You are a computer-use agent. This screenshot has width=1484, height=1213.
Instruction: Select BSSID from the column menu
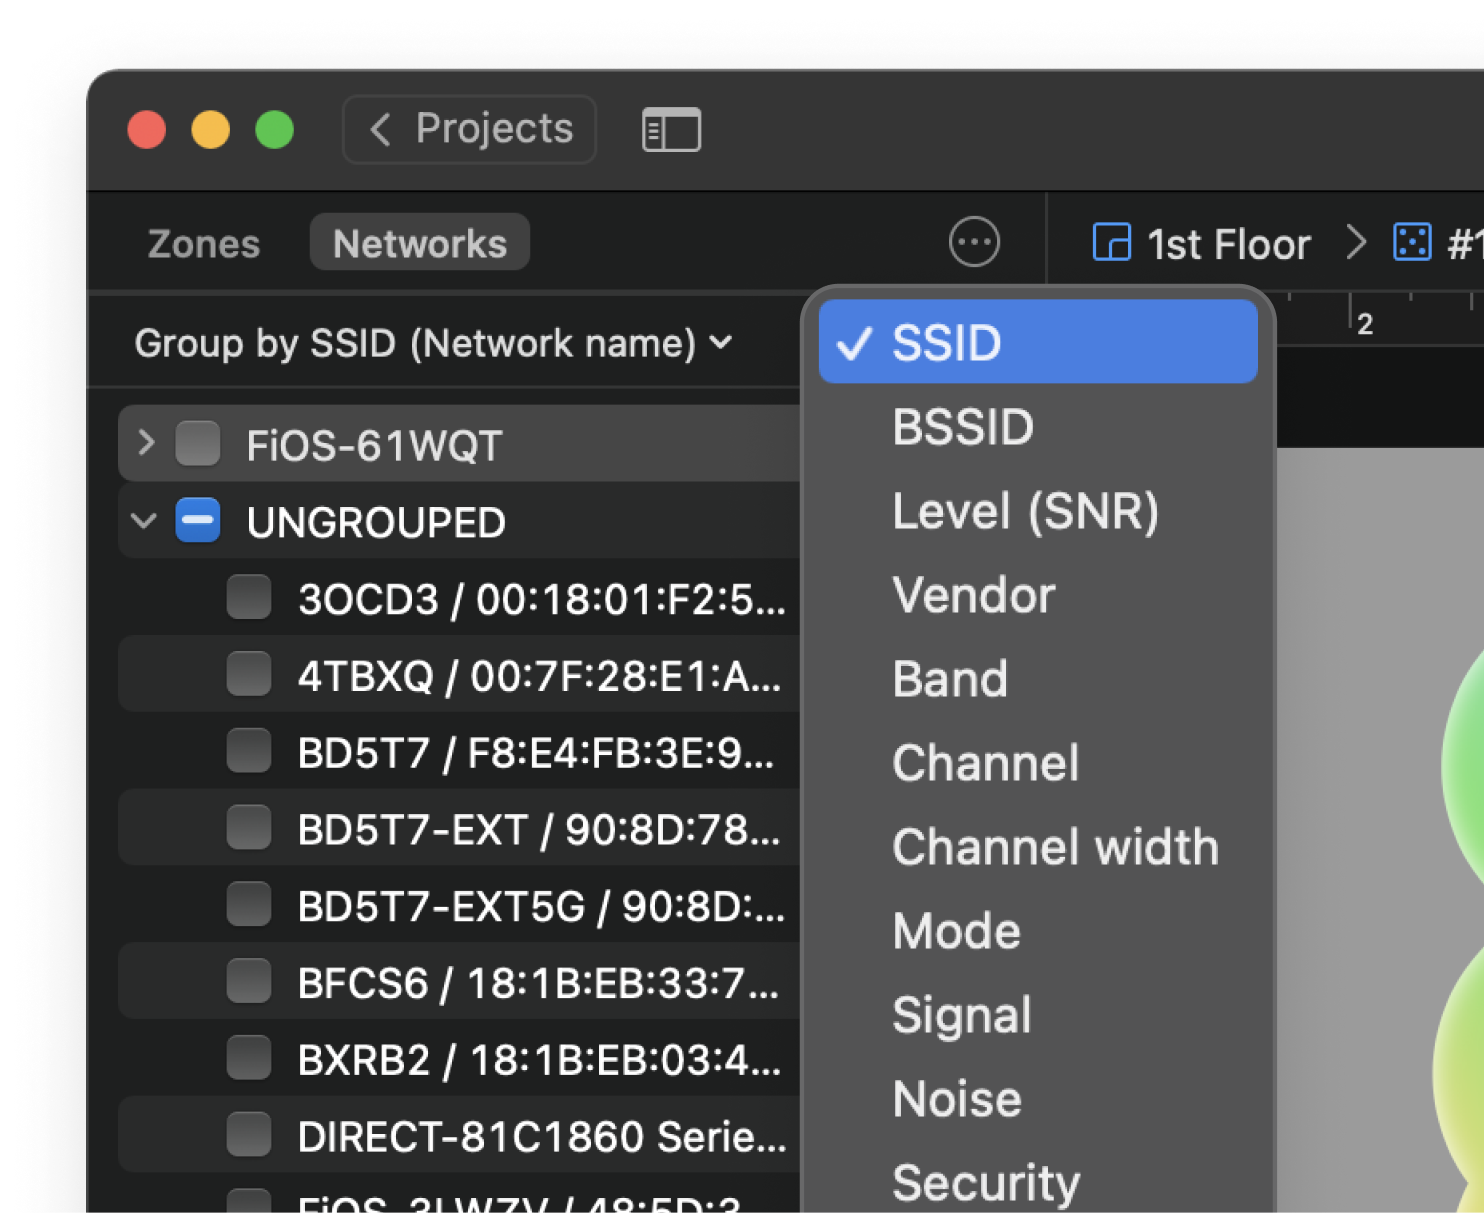tap(962, 428)
